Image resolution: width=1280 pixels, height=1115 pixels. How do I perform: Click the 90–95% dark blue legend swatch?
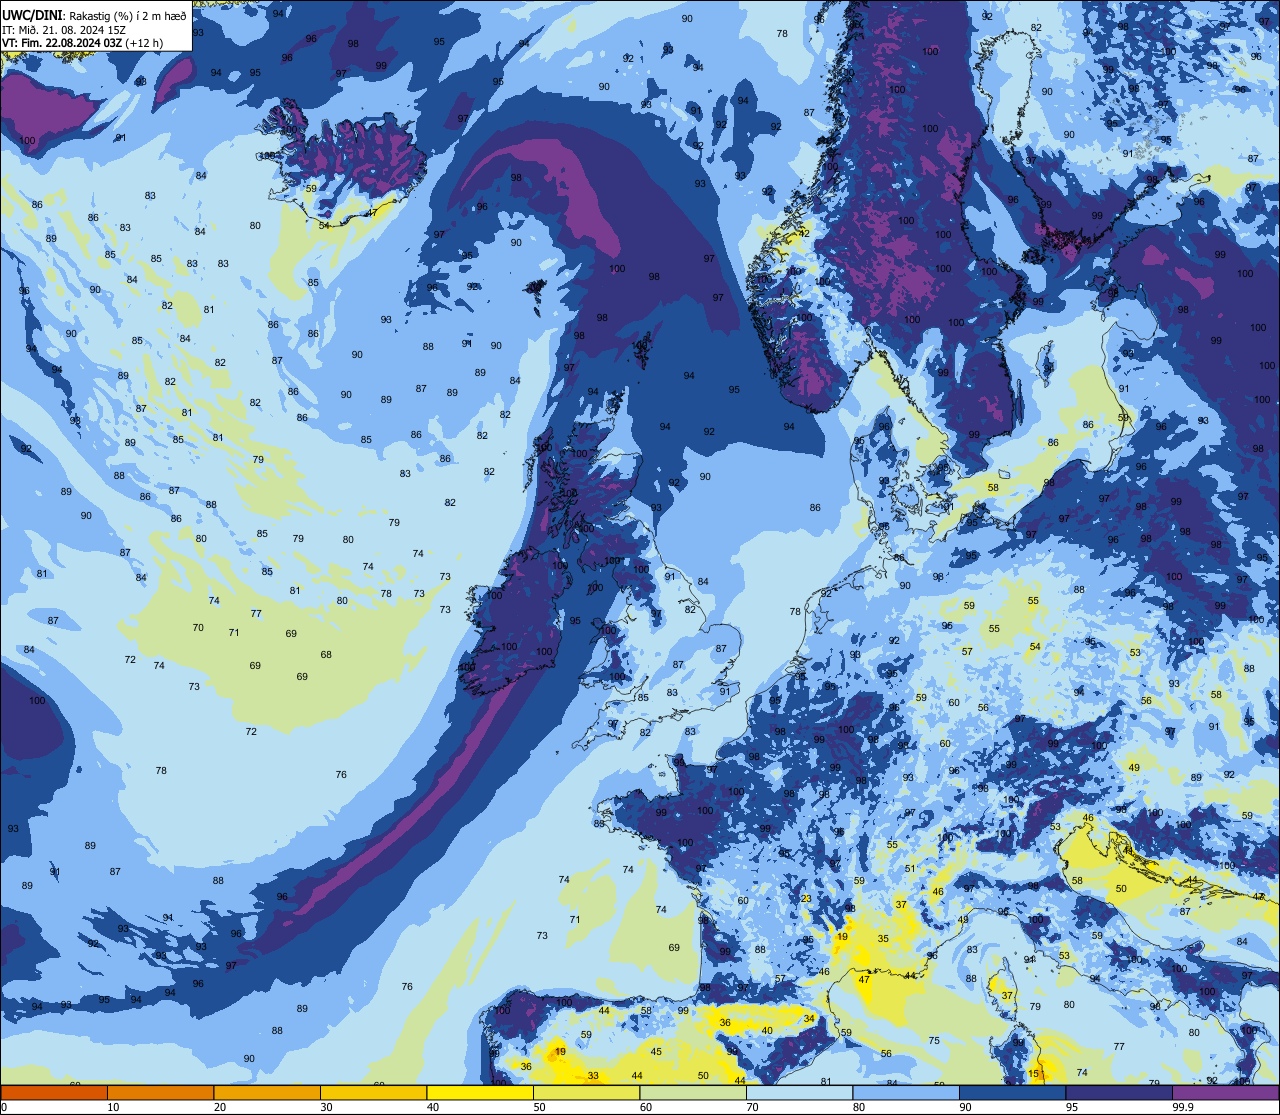click(x=1012, y=1093)
